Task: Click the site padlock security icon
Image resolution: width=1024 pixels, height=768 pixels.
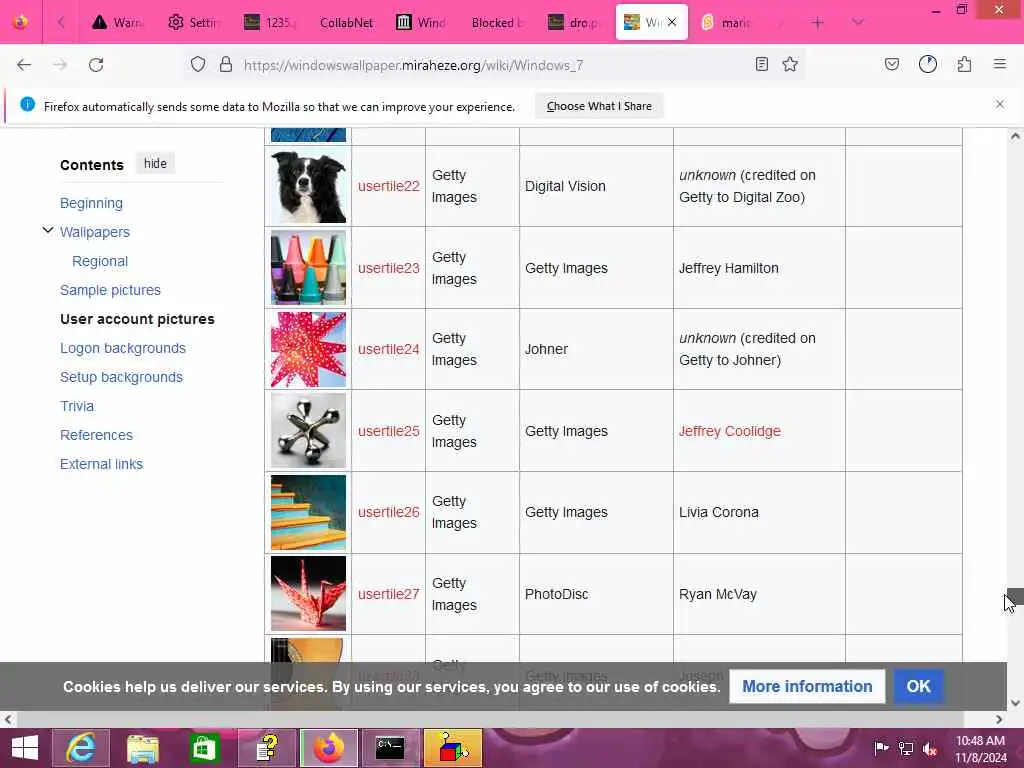Action: 226,65
